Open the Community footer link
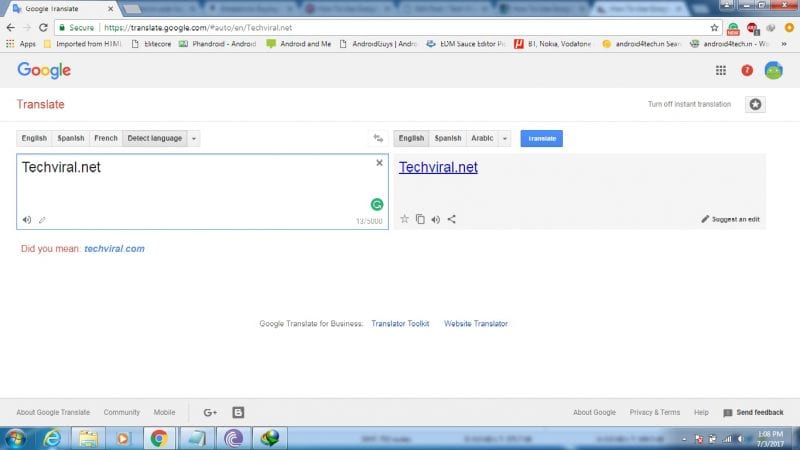Viewport: 800px width, 450px height. point(121,412)
